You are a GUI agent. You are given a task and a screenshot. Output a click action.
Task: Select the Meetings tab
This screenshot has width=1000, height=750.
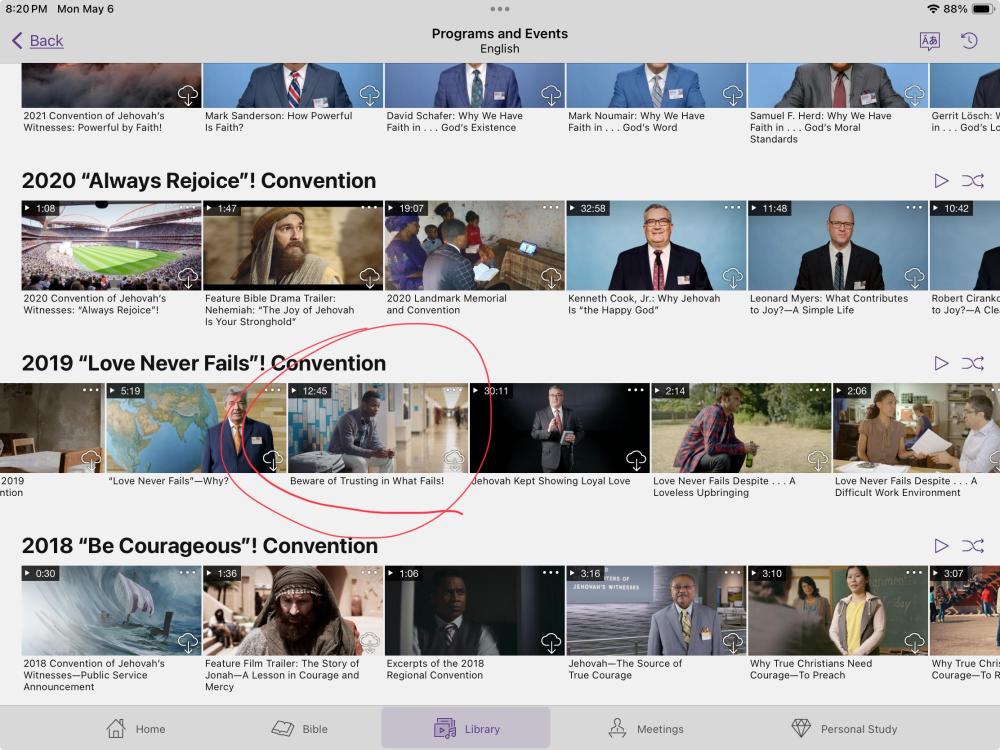tap(646, 728)
